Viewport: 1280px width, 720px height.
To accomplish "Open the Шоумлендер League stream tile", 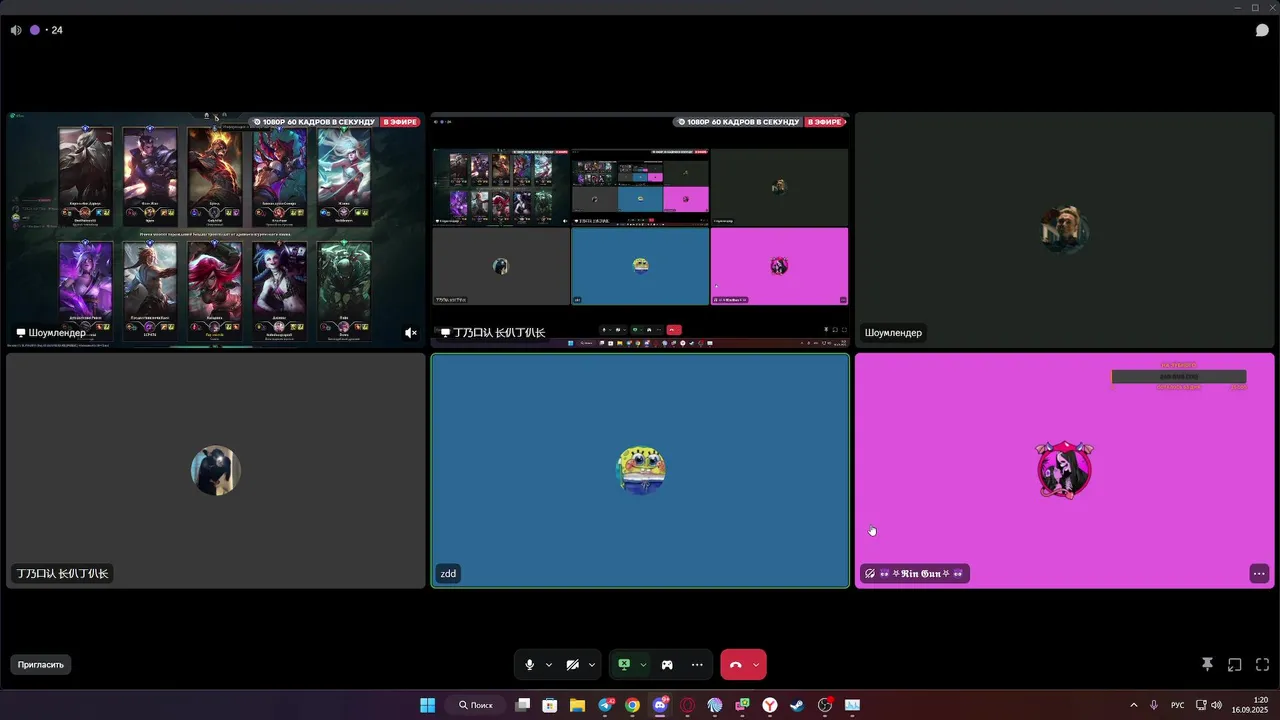I will tap(215, 229).
